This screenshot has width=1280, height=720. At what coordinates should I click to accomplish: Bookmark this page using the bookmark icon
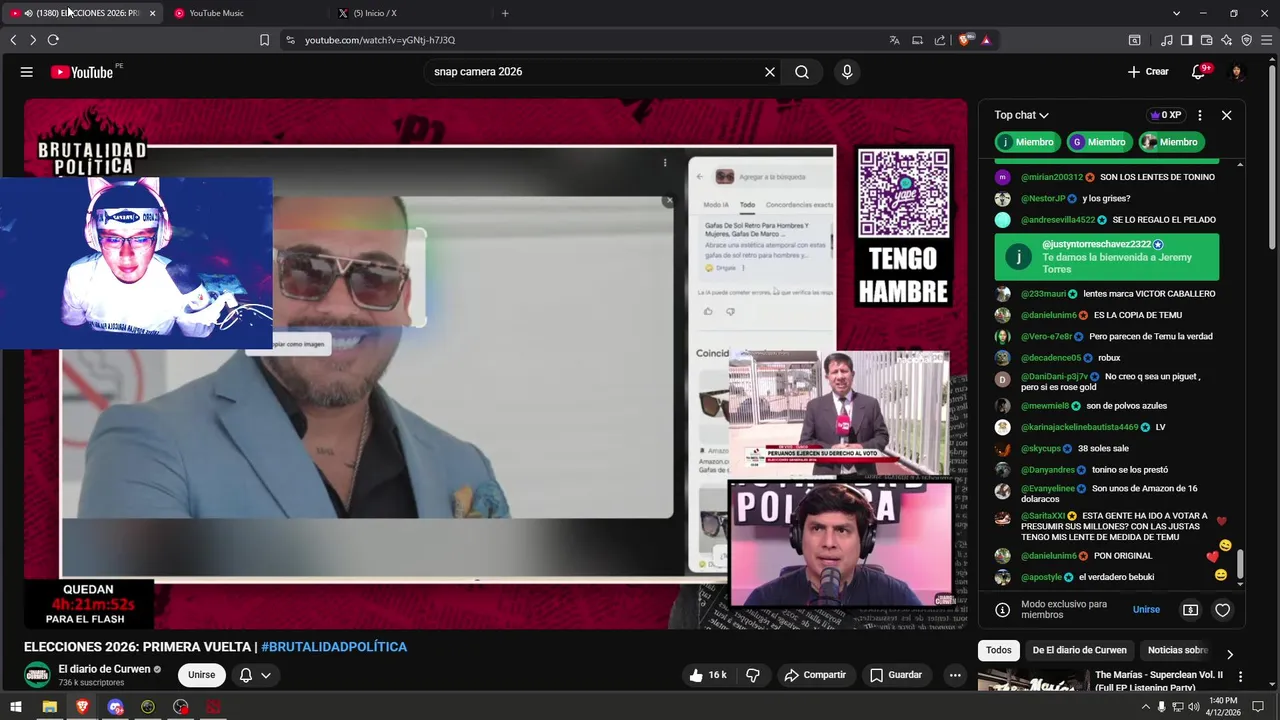pyautogui.click(x=264, y=40)
